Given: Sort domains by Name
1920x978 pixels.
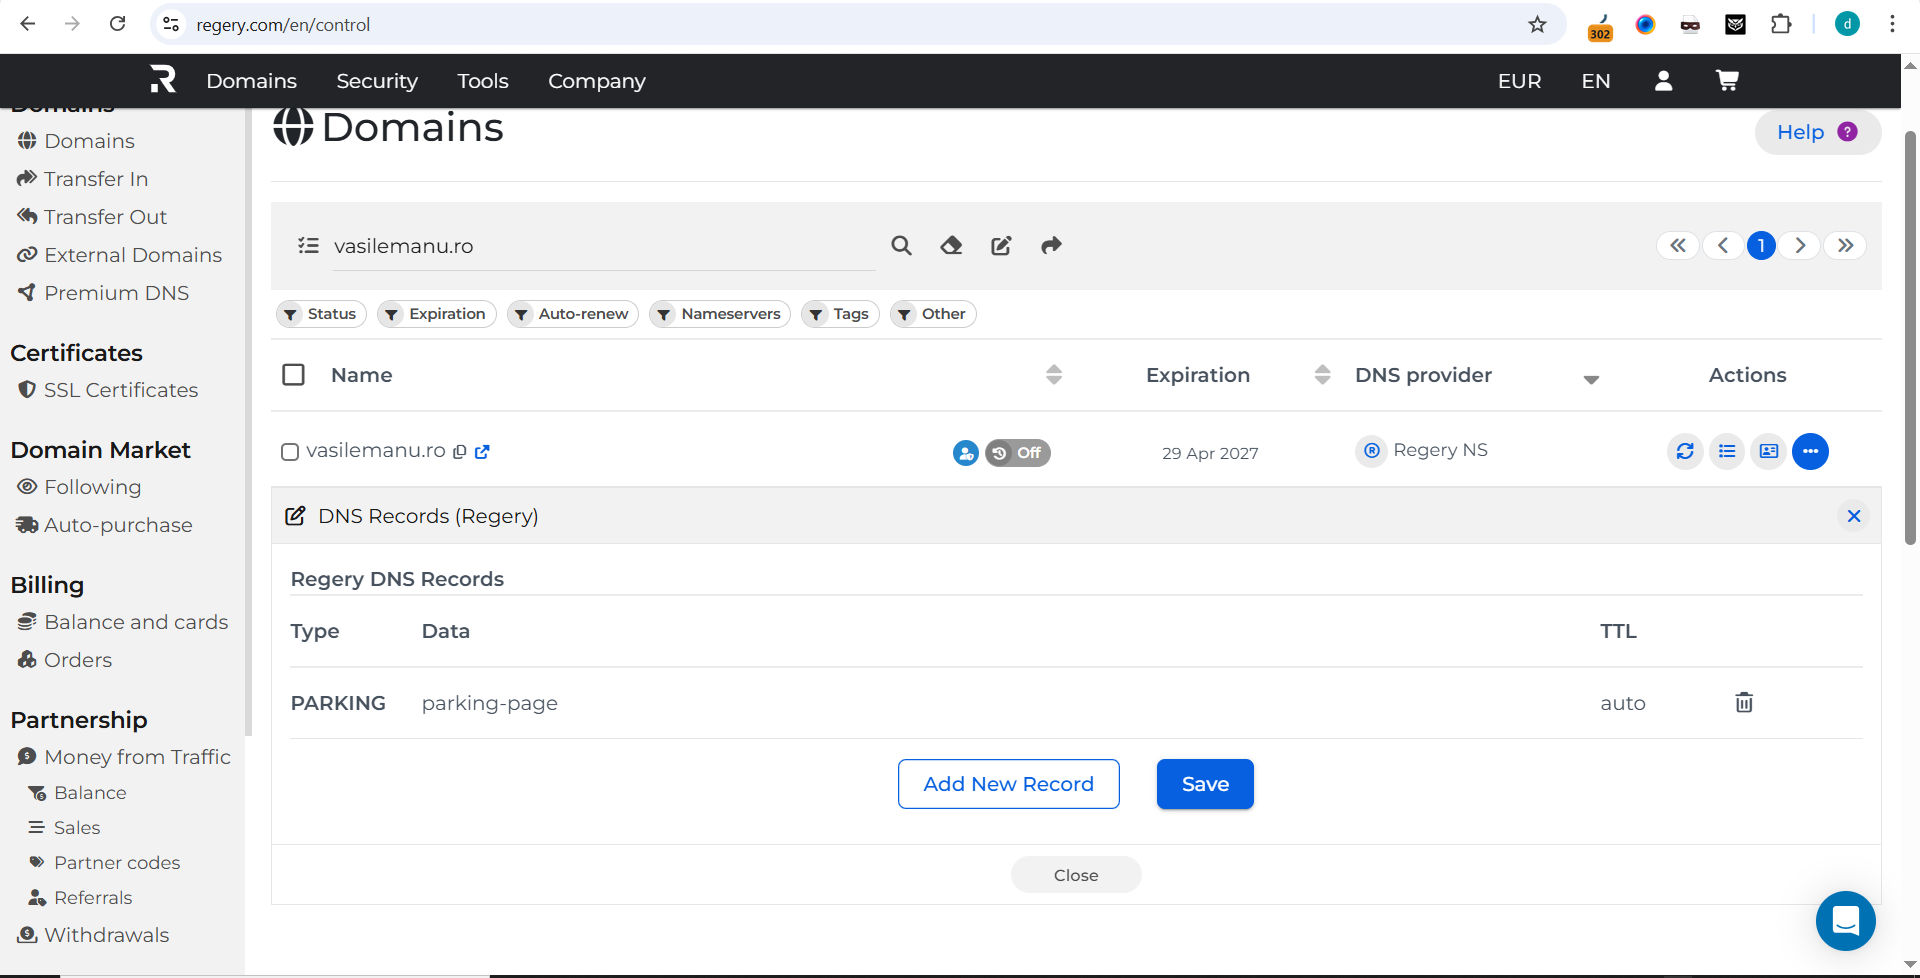Looking at the screenshot, I should point(1054,375).
